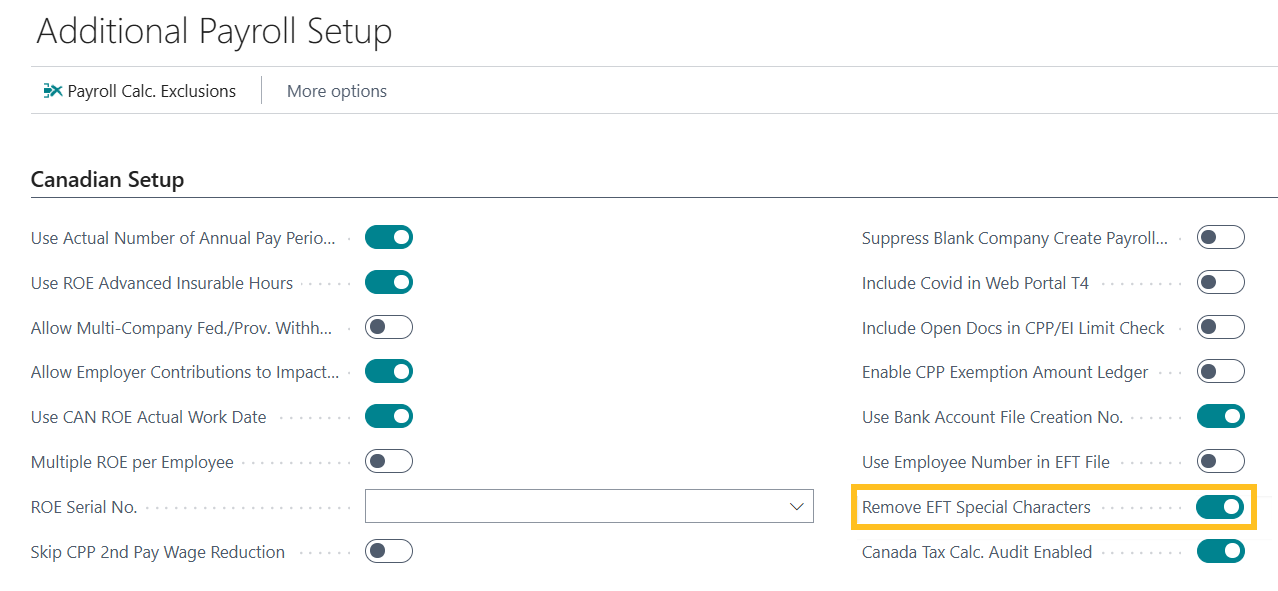Disable Use Bank Account File Creation No.
The width and height of the screenshot is (1278, 591).
1220,417
